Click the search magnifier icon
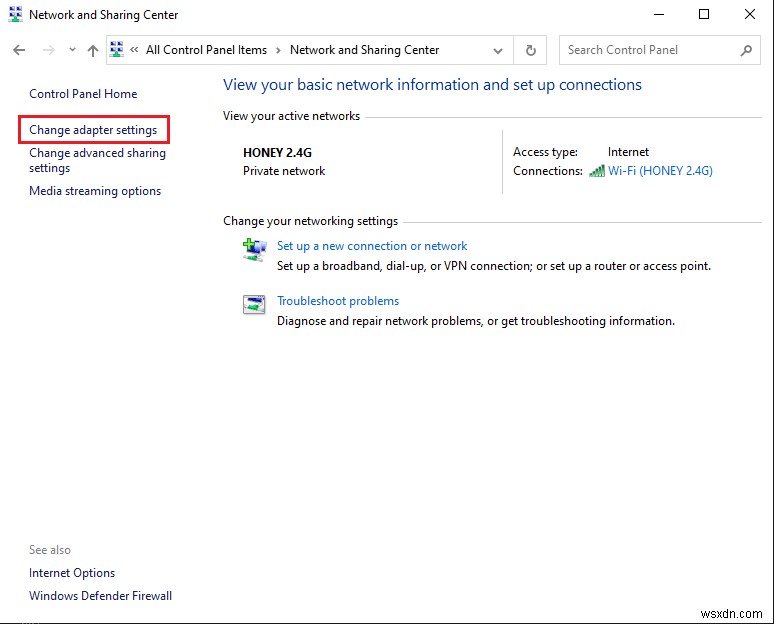Image resolution: width=774 pixels, height=624 pixels. click(x=746, y=50)
